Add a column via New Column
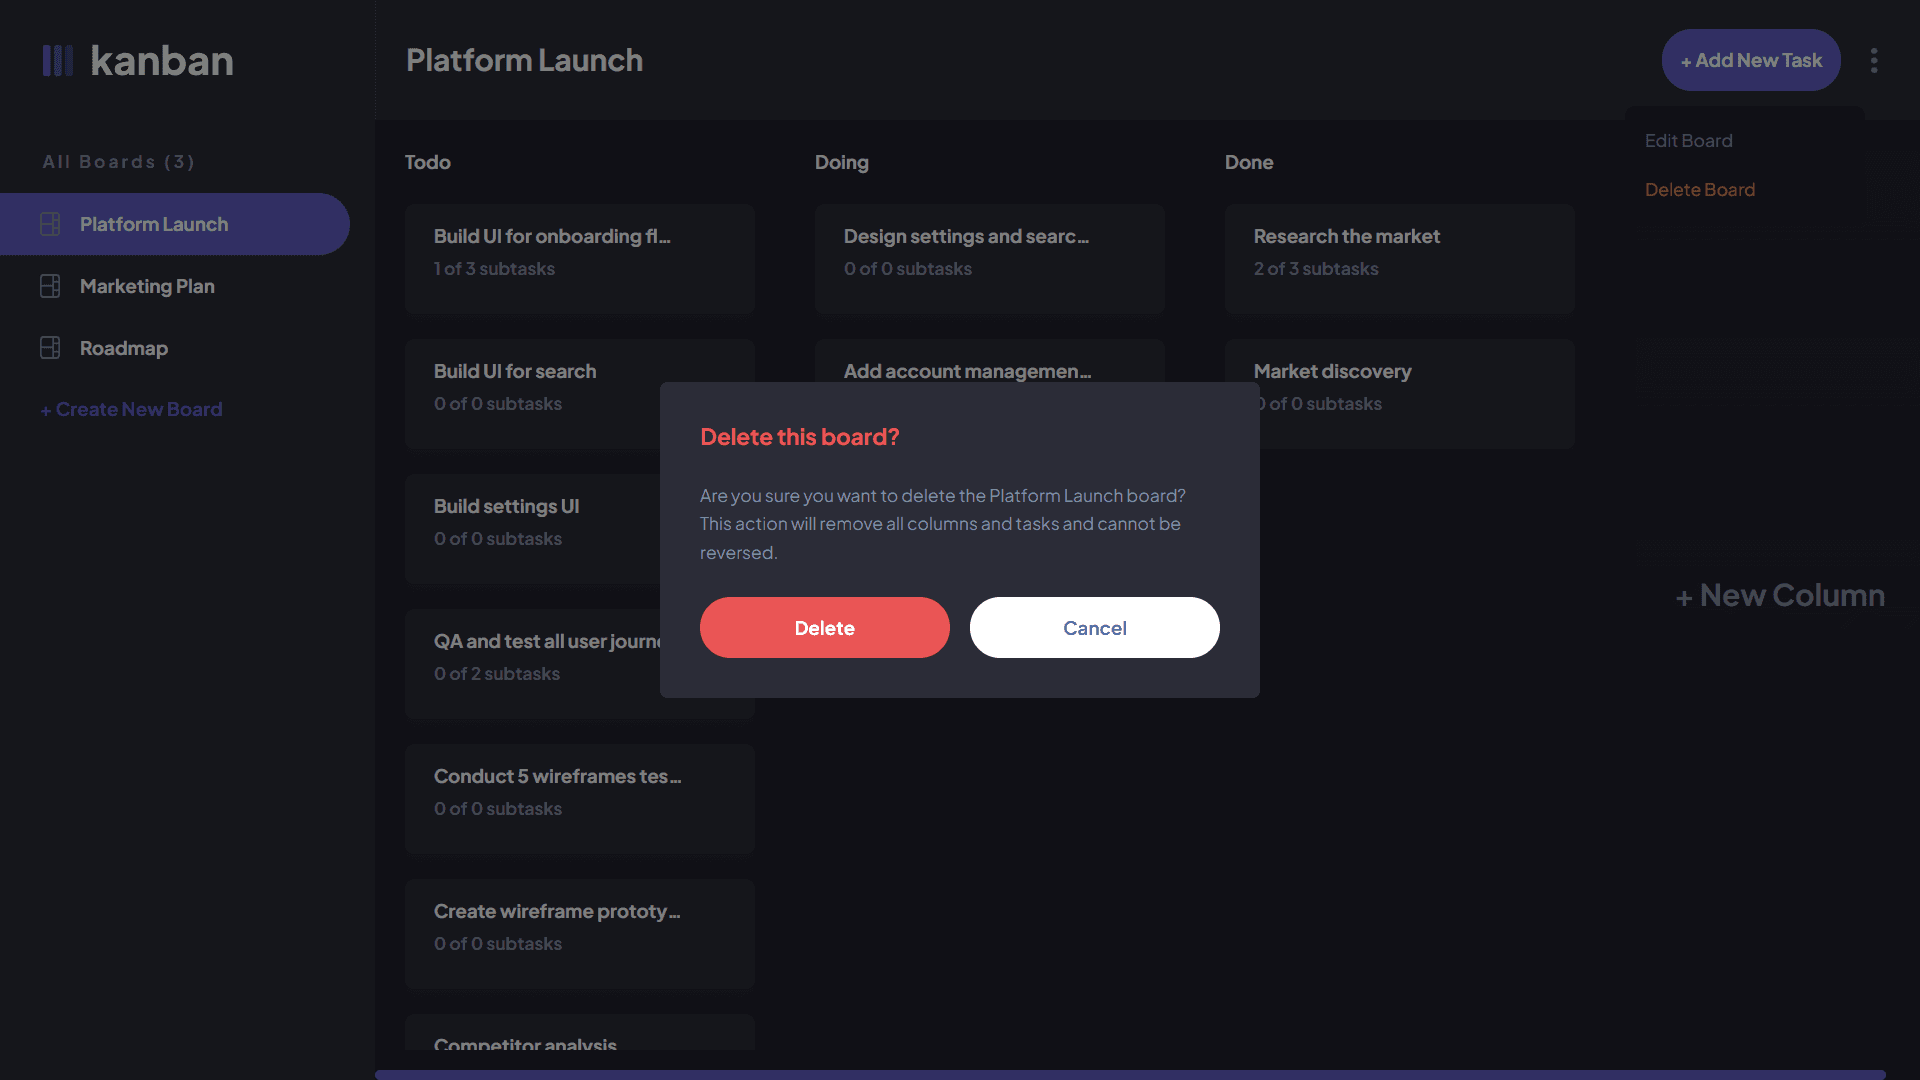This screenshot has height=1080, width=1920. pos(1780,596)
